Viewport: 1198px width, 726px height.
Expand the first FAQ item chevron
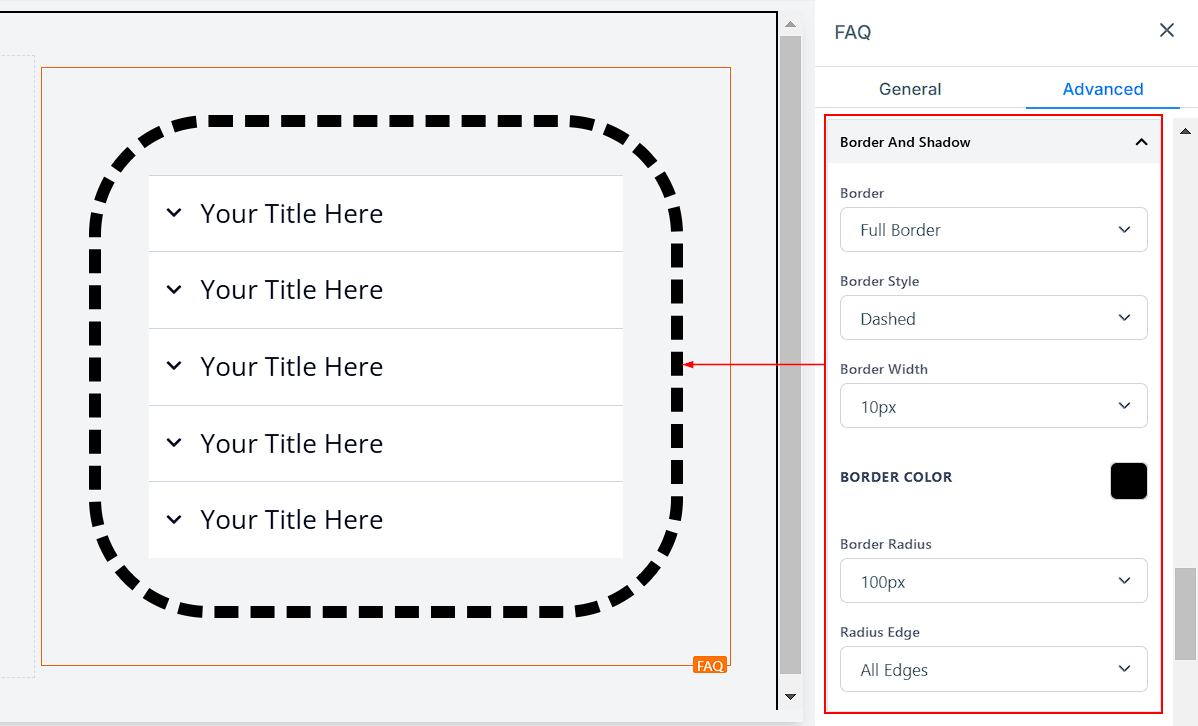tap(174, 213)
